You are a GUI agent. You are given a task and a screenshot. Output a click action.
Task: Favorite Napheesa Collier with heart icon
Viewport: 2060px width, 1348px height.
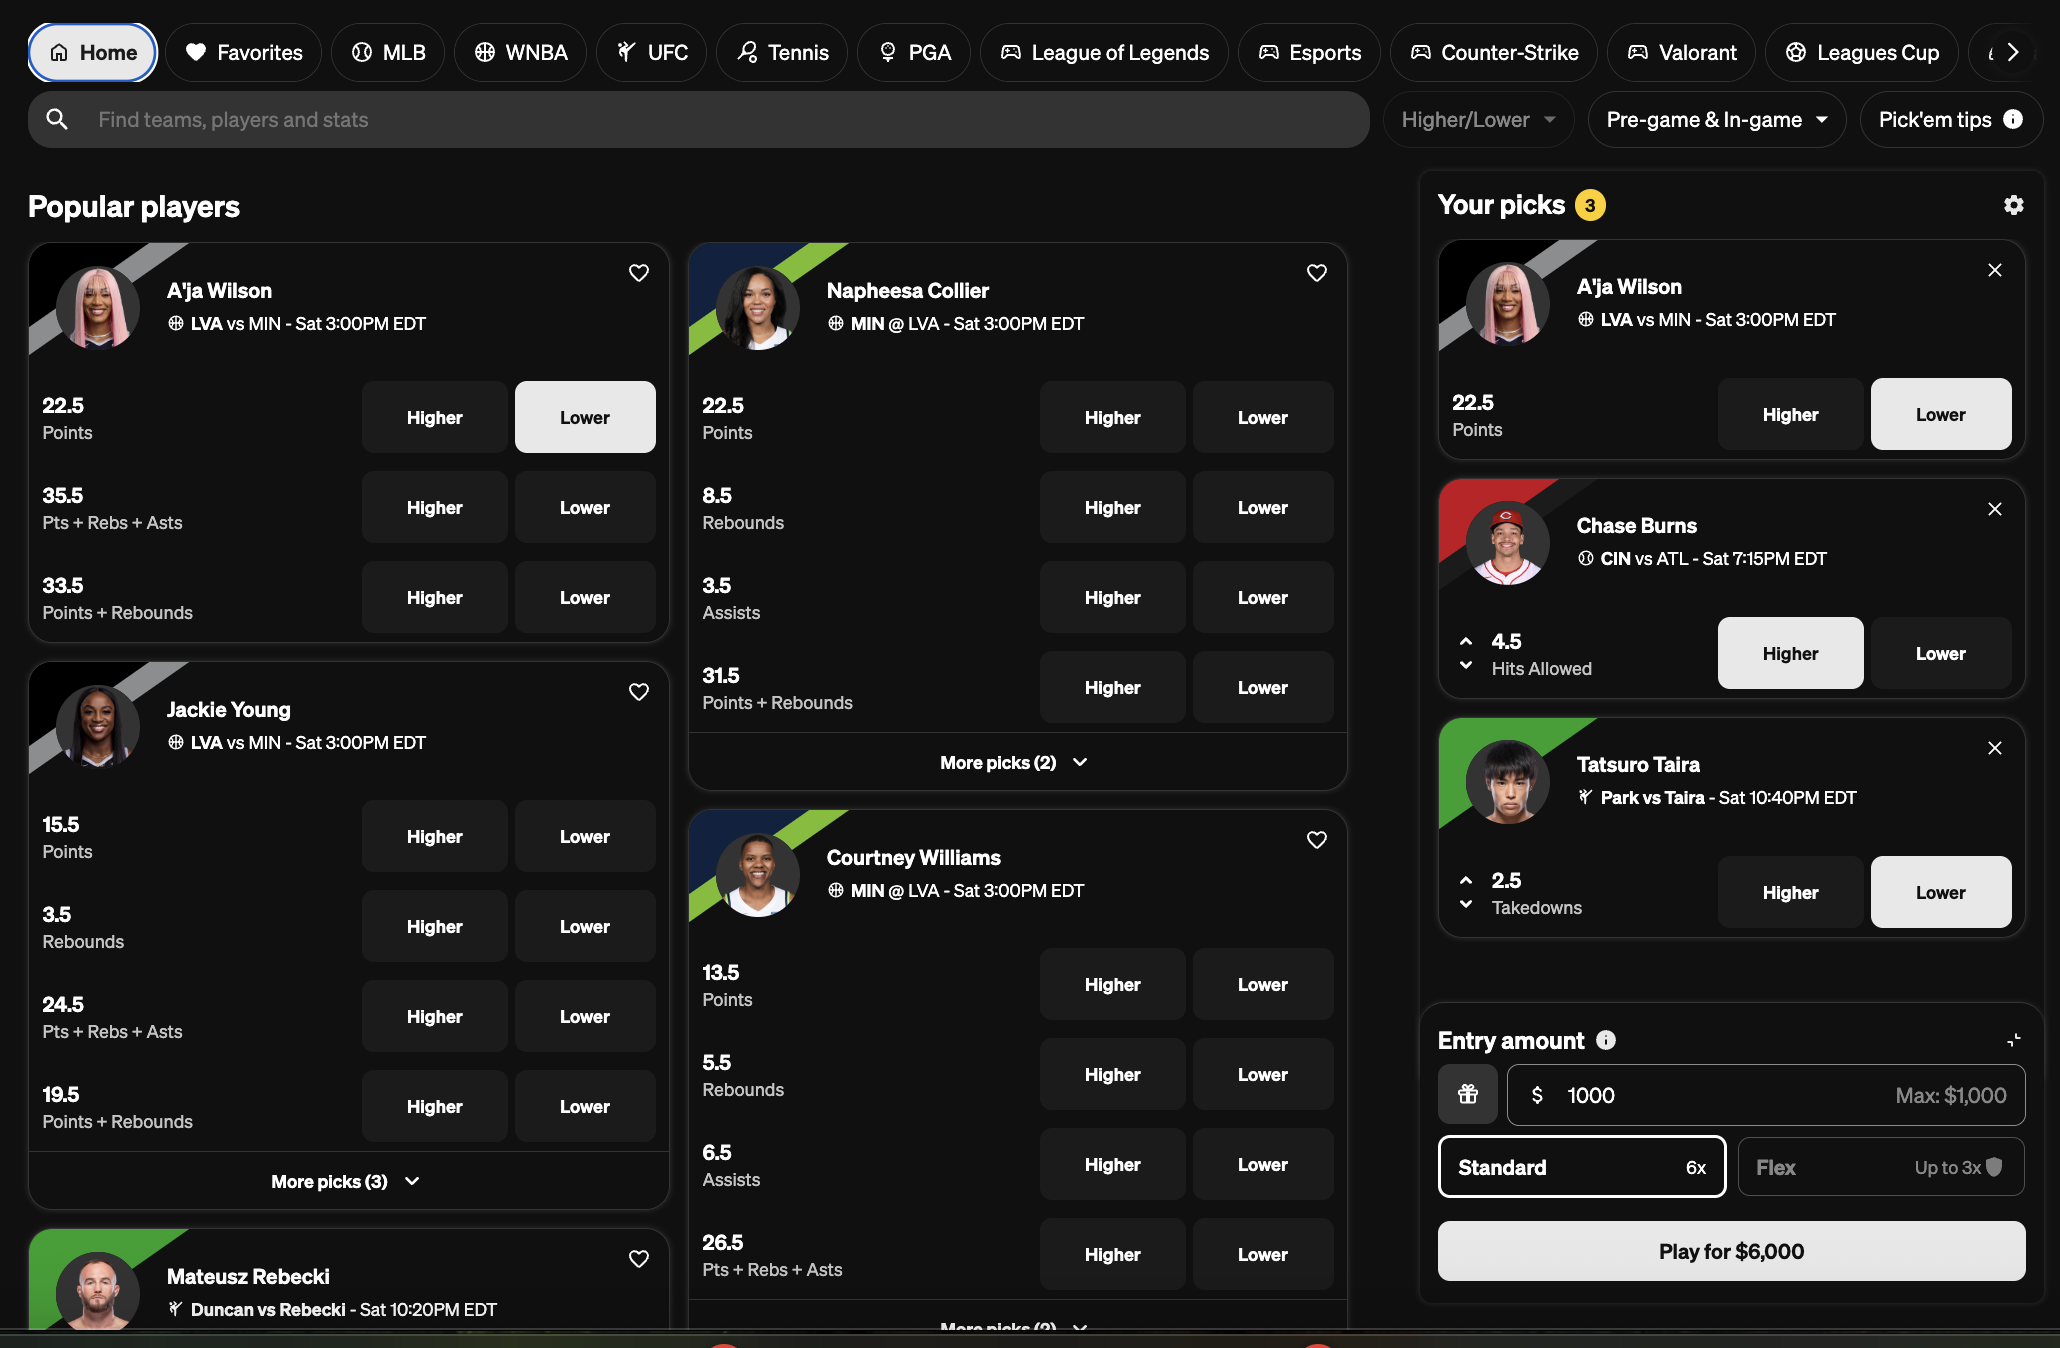(1317, 273)
